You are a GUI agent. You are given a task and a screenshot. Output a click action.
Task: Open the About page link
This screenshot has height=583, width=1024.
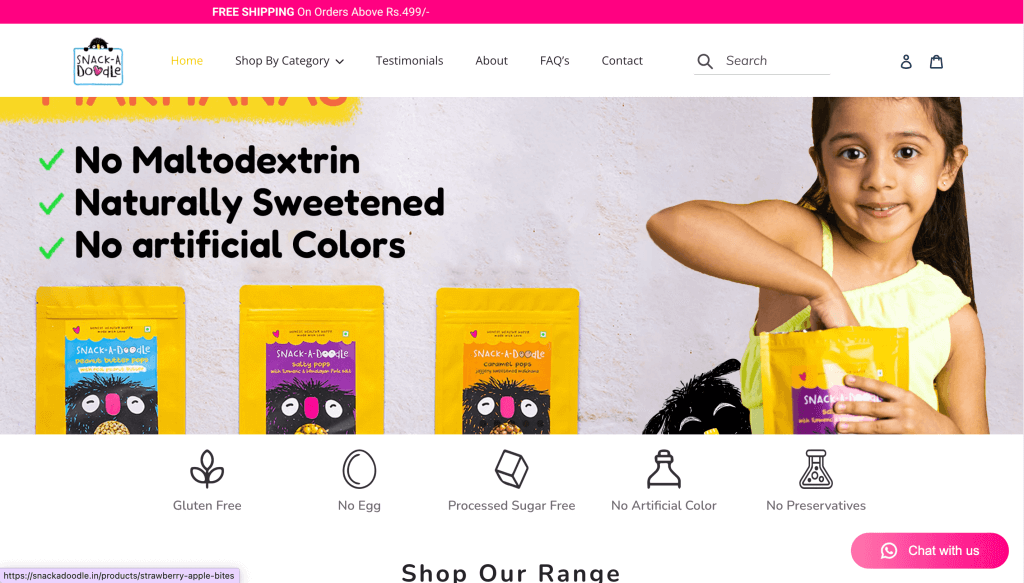491,61
